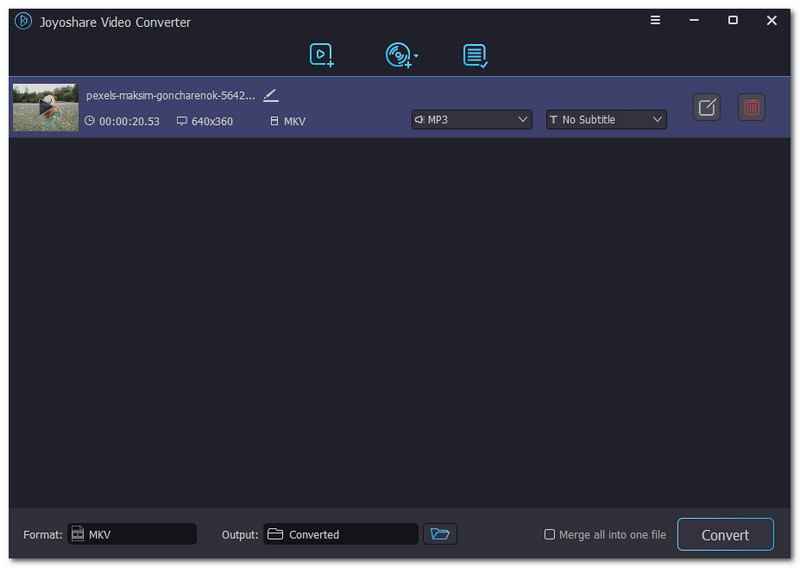Delete the video with red trash icon
The image size is (800, 568).
(752, 107)
